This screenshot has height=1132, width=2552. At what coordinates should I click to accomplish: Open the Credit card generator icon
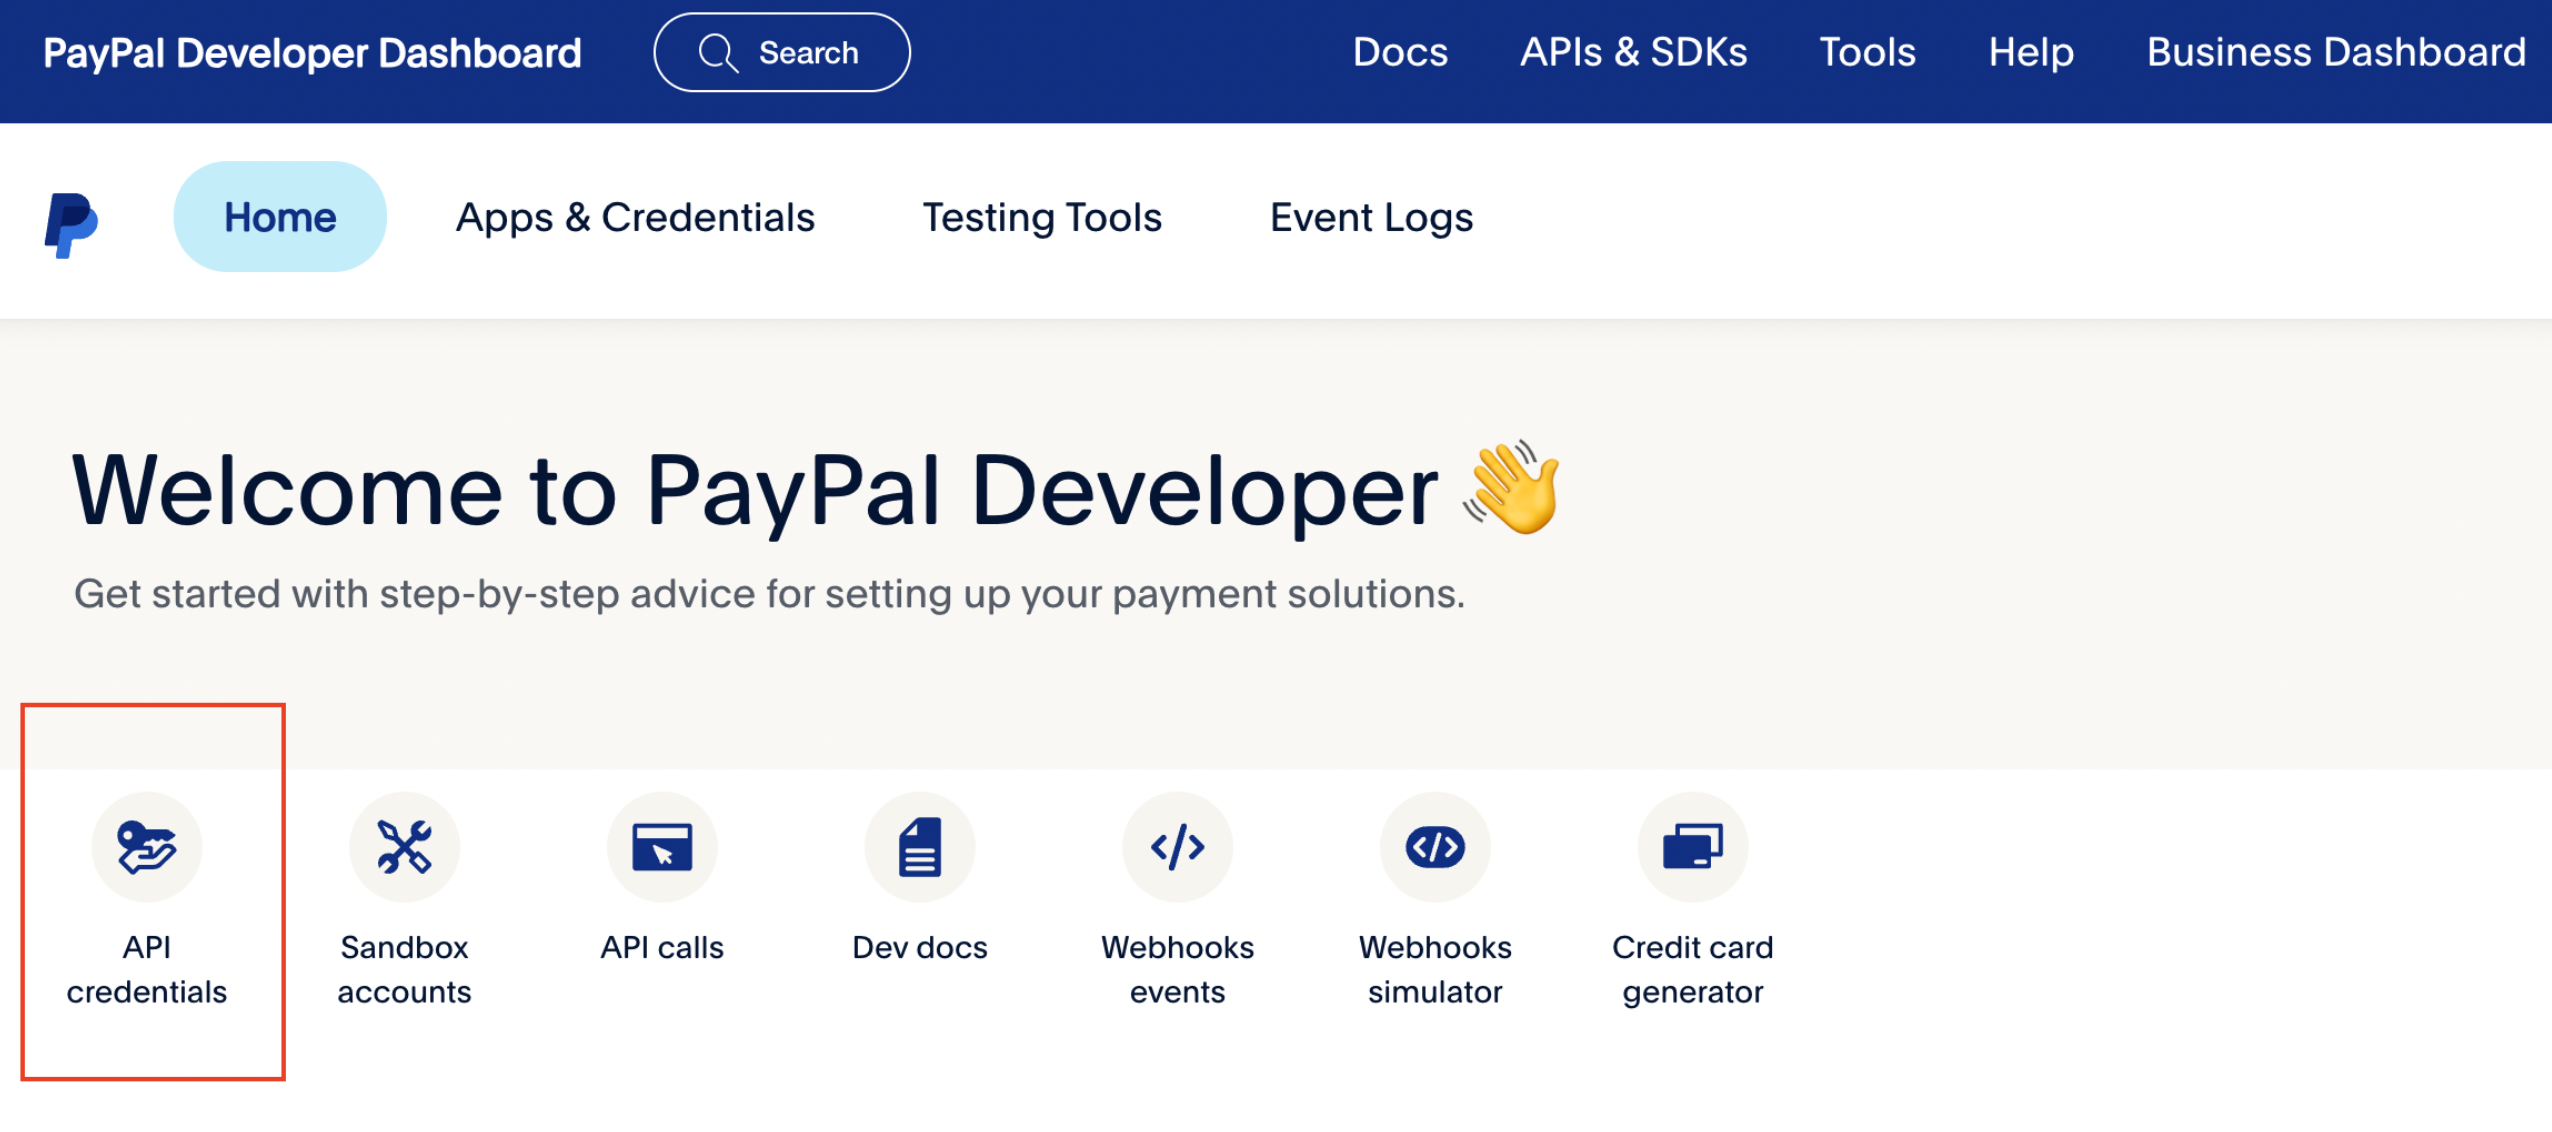click(1692, 847)
